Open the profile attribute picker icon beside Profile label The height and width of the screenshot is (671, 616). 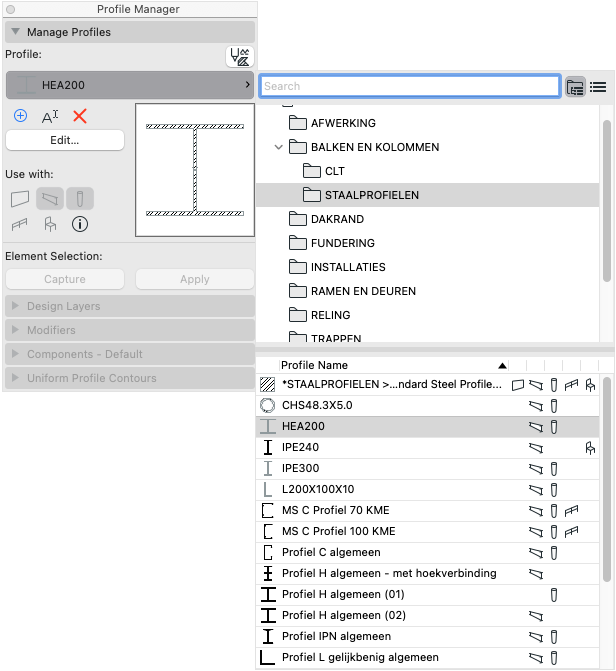240,56
